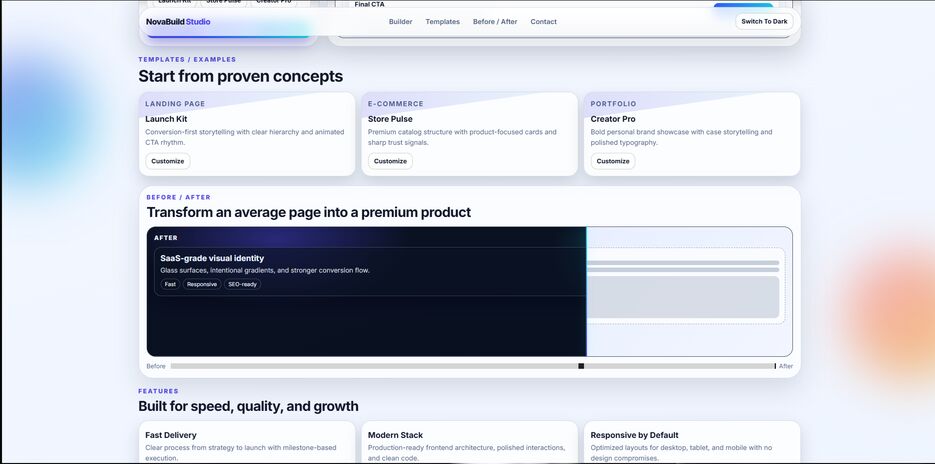Image resolution: width=935 pixels, height=464 pixels.
Task: Click the NovaBuild Studio logo
Action: coord(178,21)
